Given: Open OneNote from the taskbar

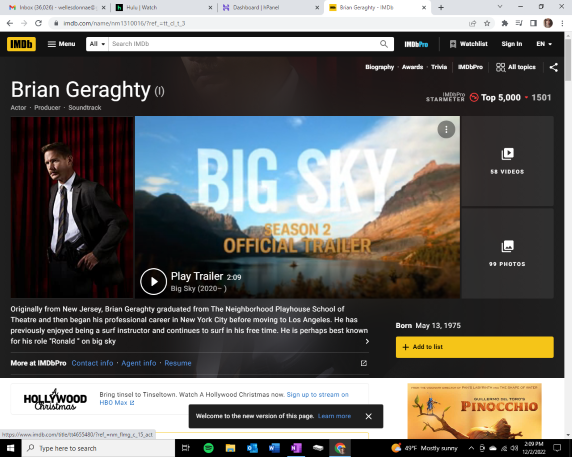Looking at the screenshot, I should (x=296, y=448).
